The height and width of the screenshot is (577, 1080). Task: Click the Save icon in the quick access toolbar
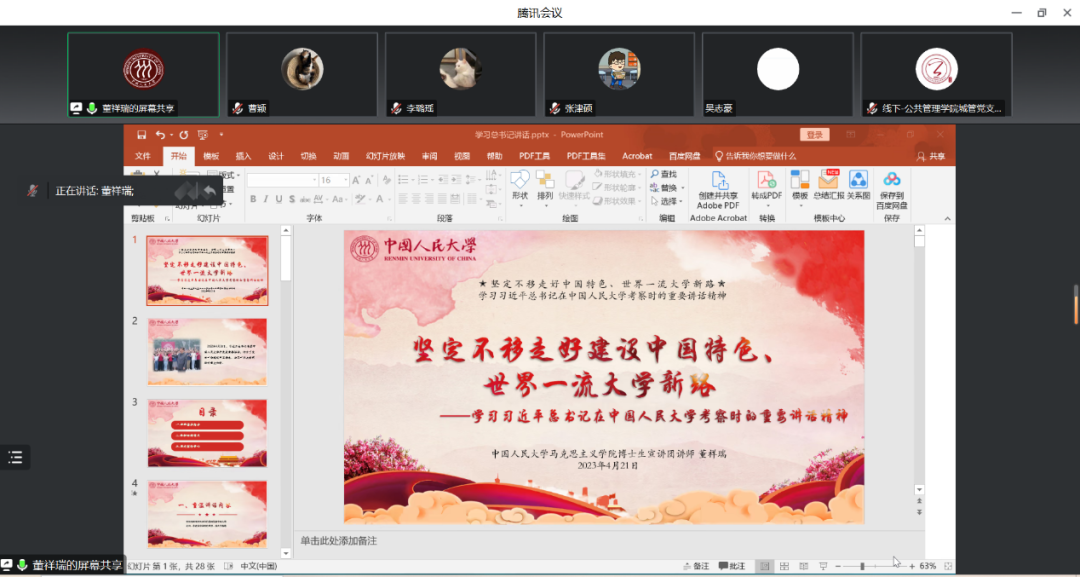coord(141,135)
